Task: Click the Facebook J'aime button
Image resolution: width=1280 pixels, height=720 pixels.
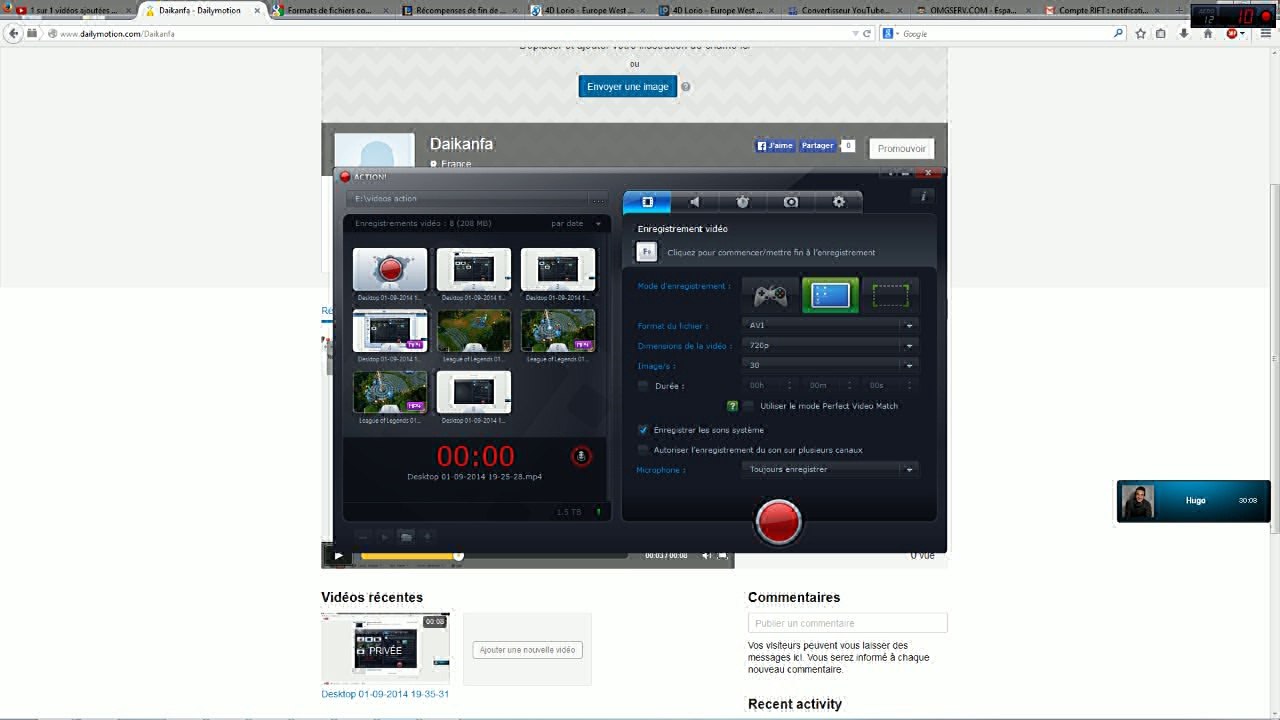Action: [x=775, y=146]
